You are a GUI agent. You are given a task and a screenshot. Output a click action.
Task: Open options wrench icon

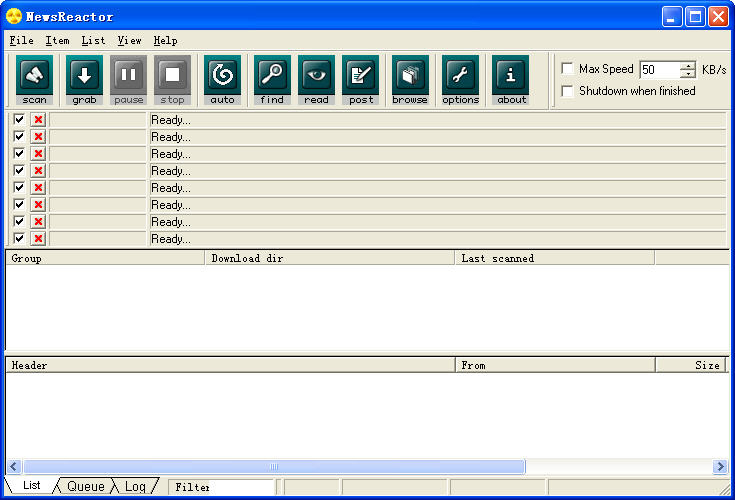(x=460, y=80)
